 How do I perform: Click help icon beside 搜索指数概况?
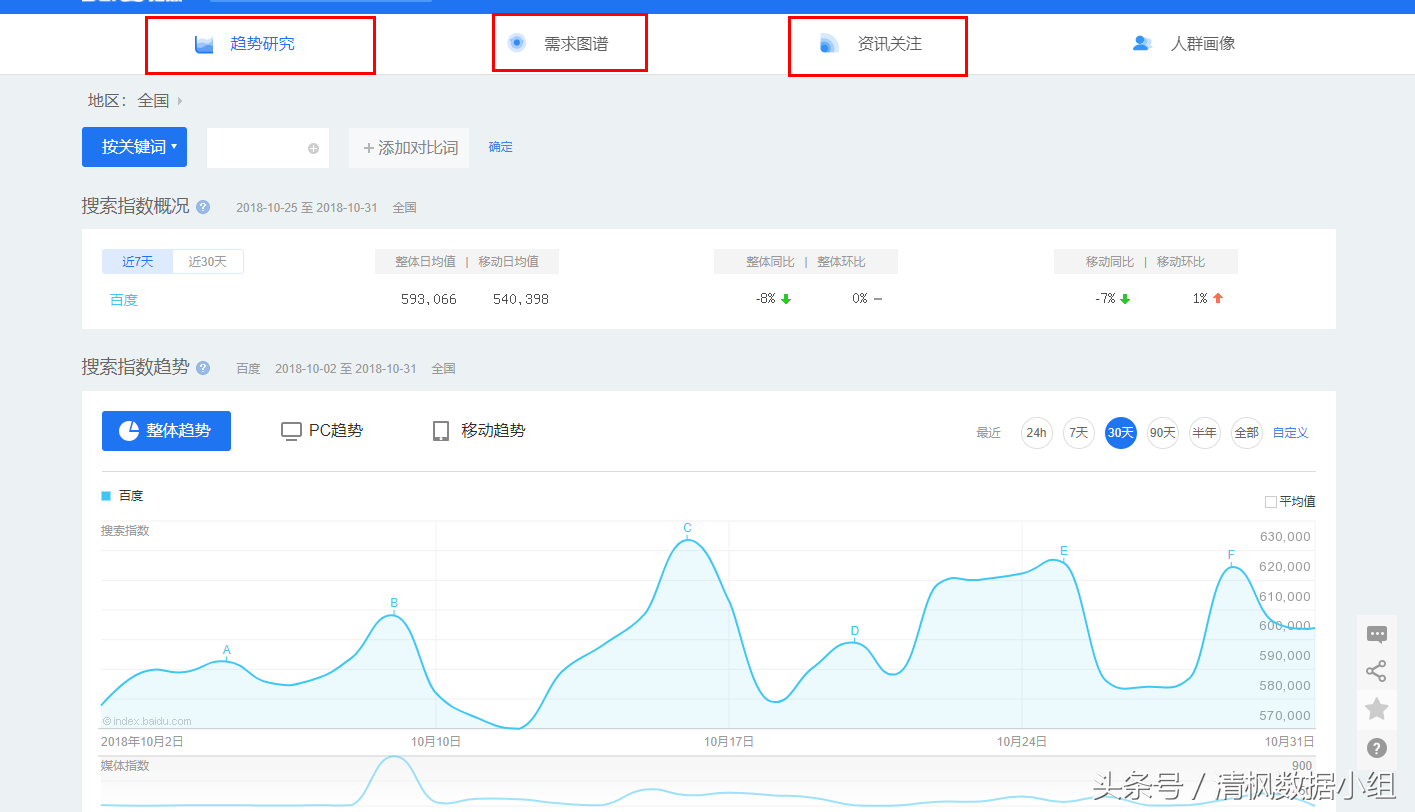(x=203, y=207)
